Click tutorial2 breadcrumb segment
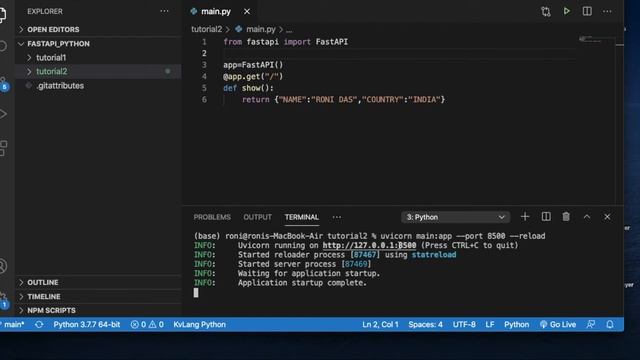Viewport: 640px width, 360px height. point(207,29)
